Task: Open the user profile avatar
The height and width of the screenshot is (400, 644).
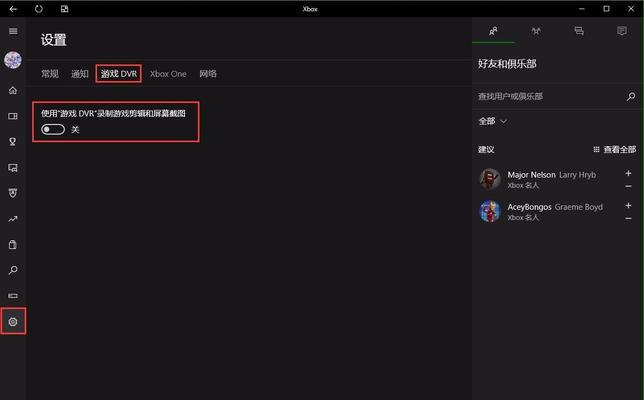Action: coord(13,60)
